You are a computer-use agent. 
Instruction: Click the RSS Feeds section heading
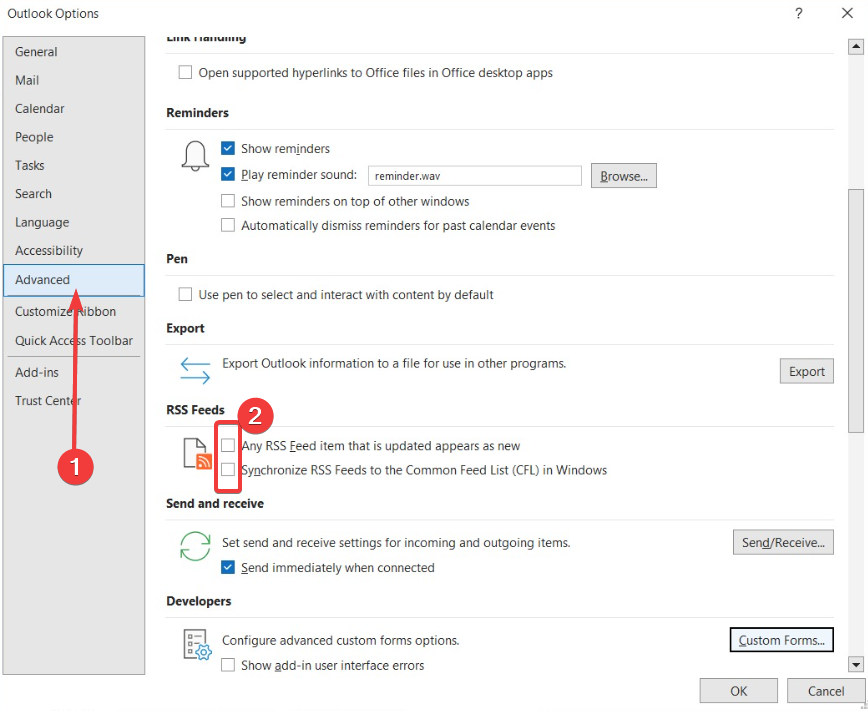[195, 410]
